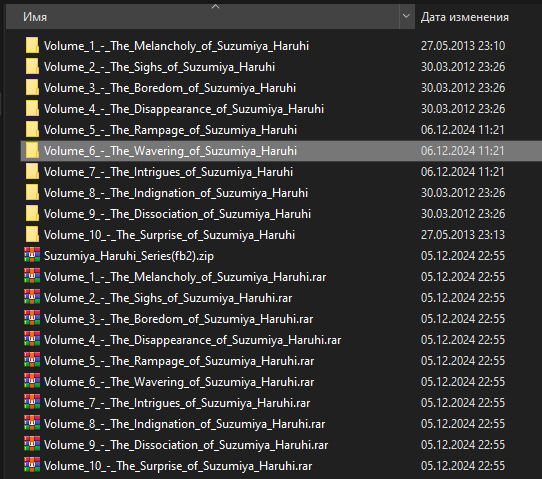This screenshot has height=479, width=542.
Task: Click the Volume_10 Surprise folder icon
Action: tap(32, 235)
